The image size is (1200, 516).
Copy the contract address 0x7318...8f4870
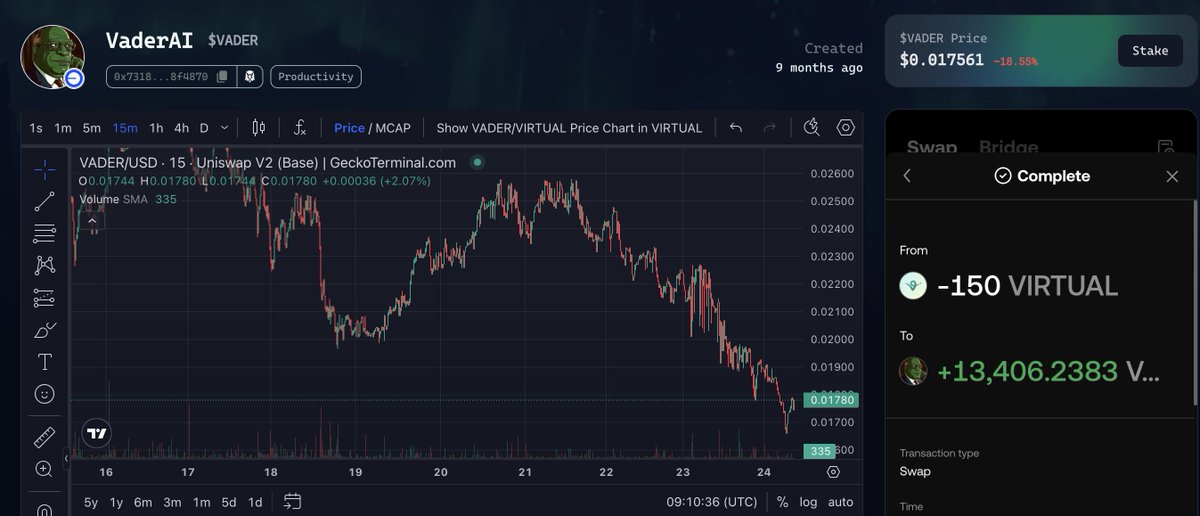[222, 76]
